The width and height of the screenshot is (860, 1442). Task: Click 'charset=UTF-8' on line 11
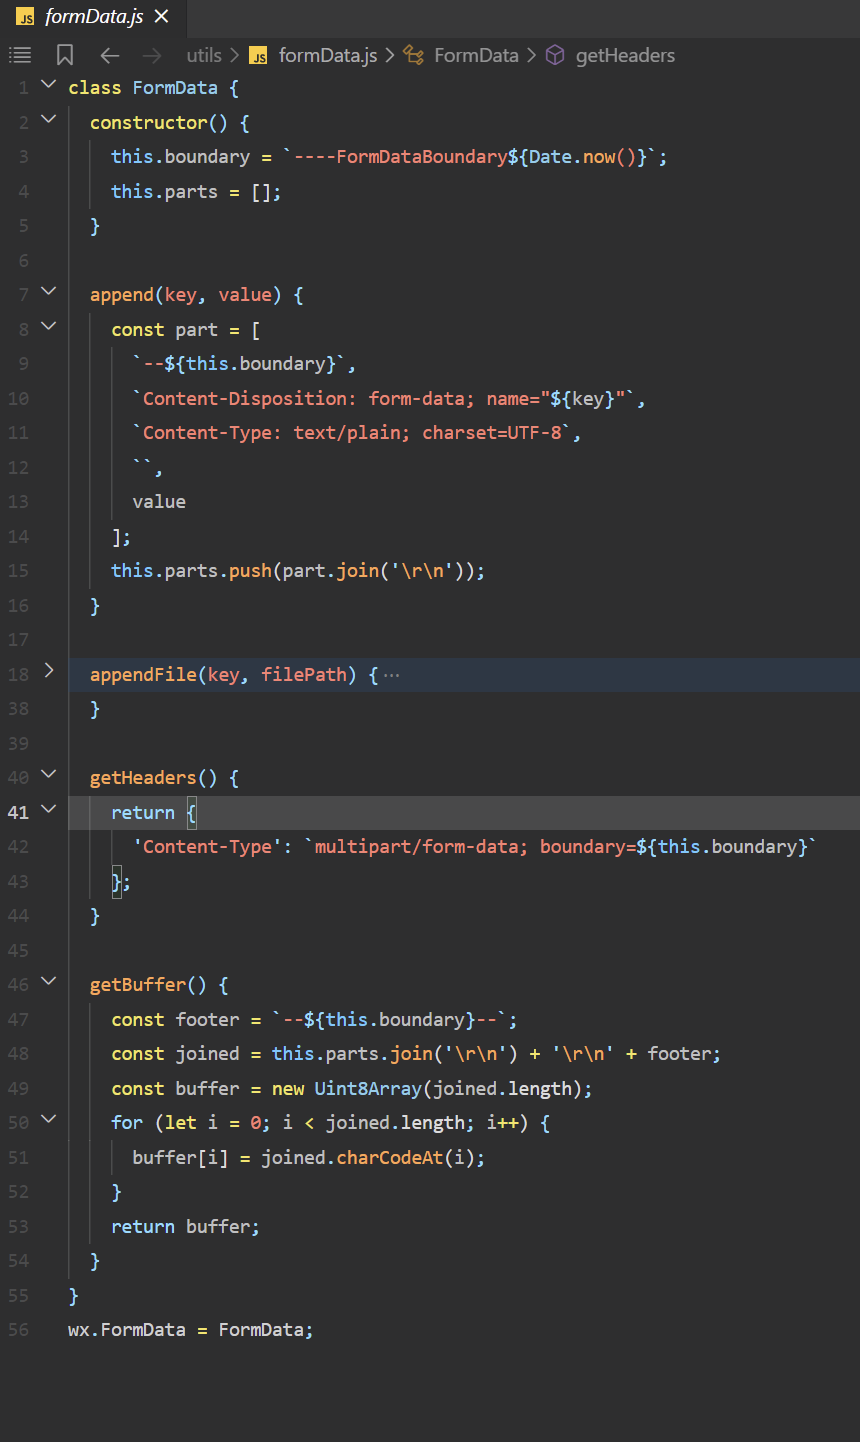click(492, 433)
